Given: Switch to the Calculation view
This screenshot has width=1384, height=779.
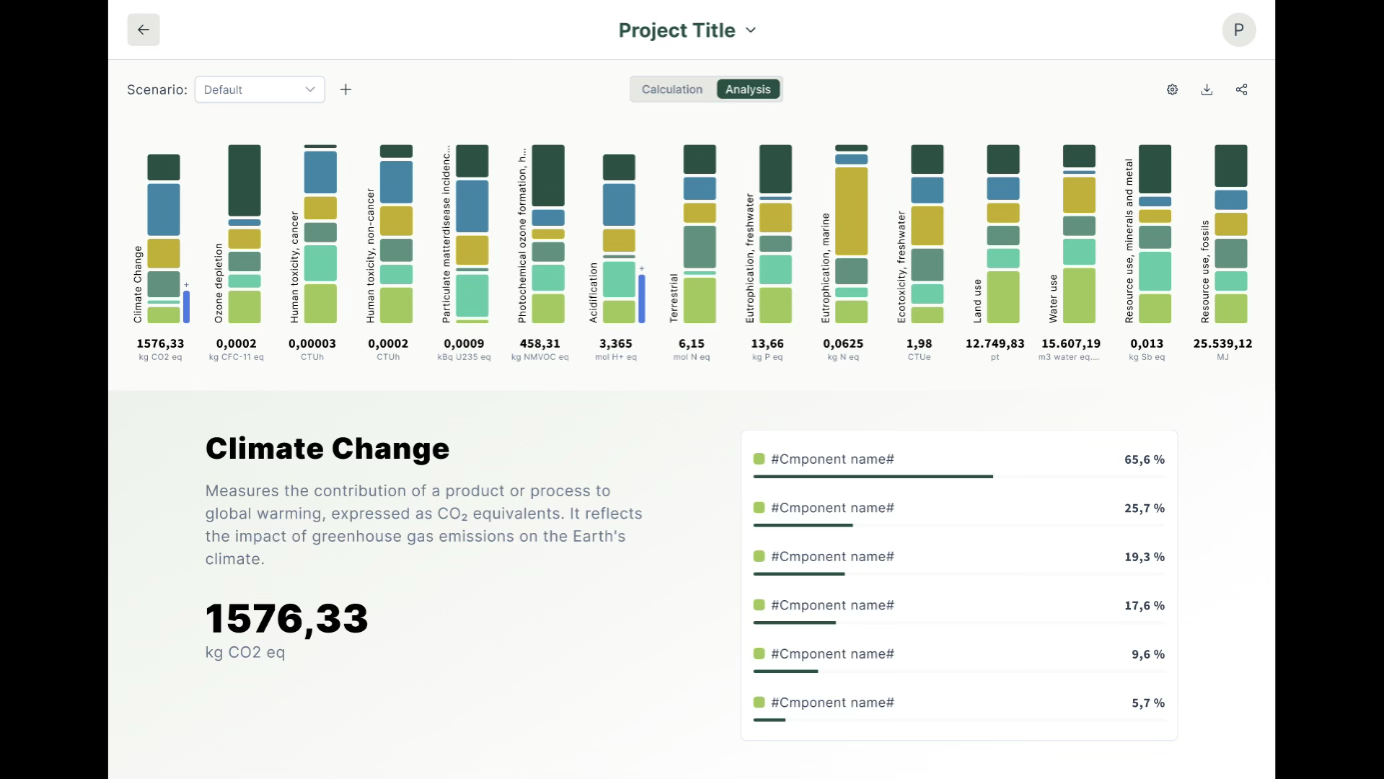Looking at the screenshot, I should point(672,89).
